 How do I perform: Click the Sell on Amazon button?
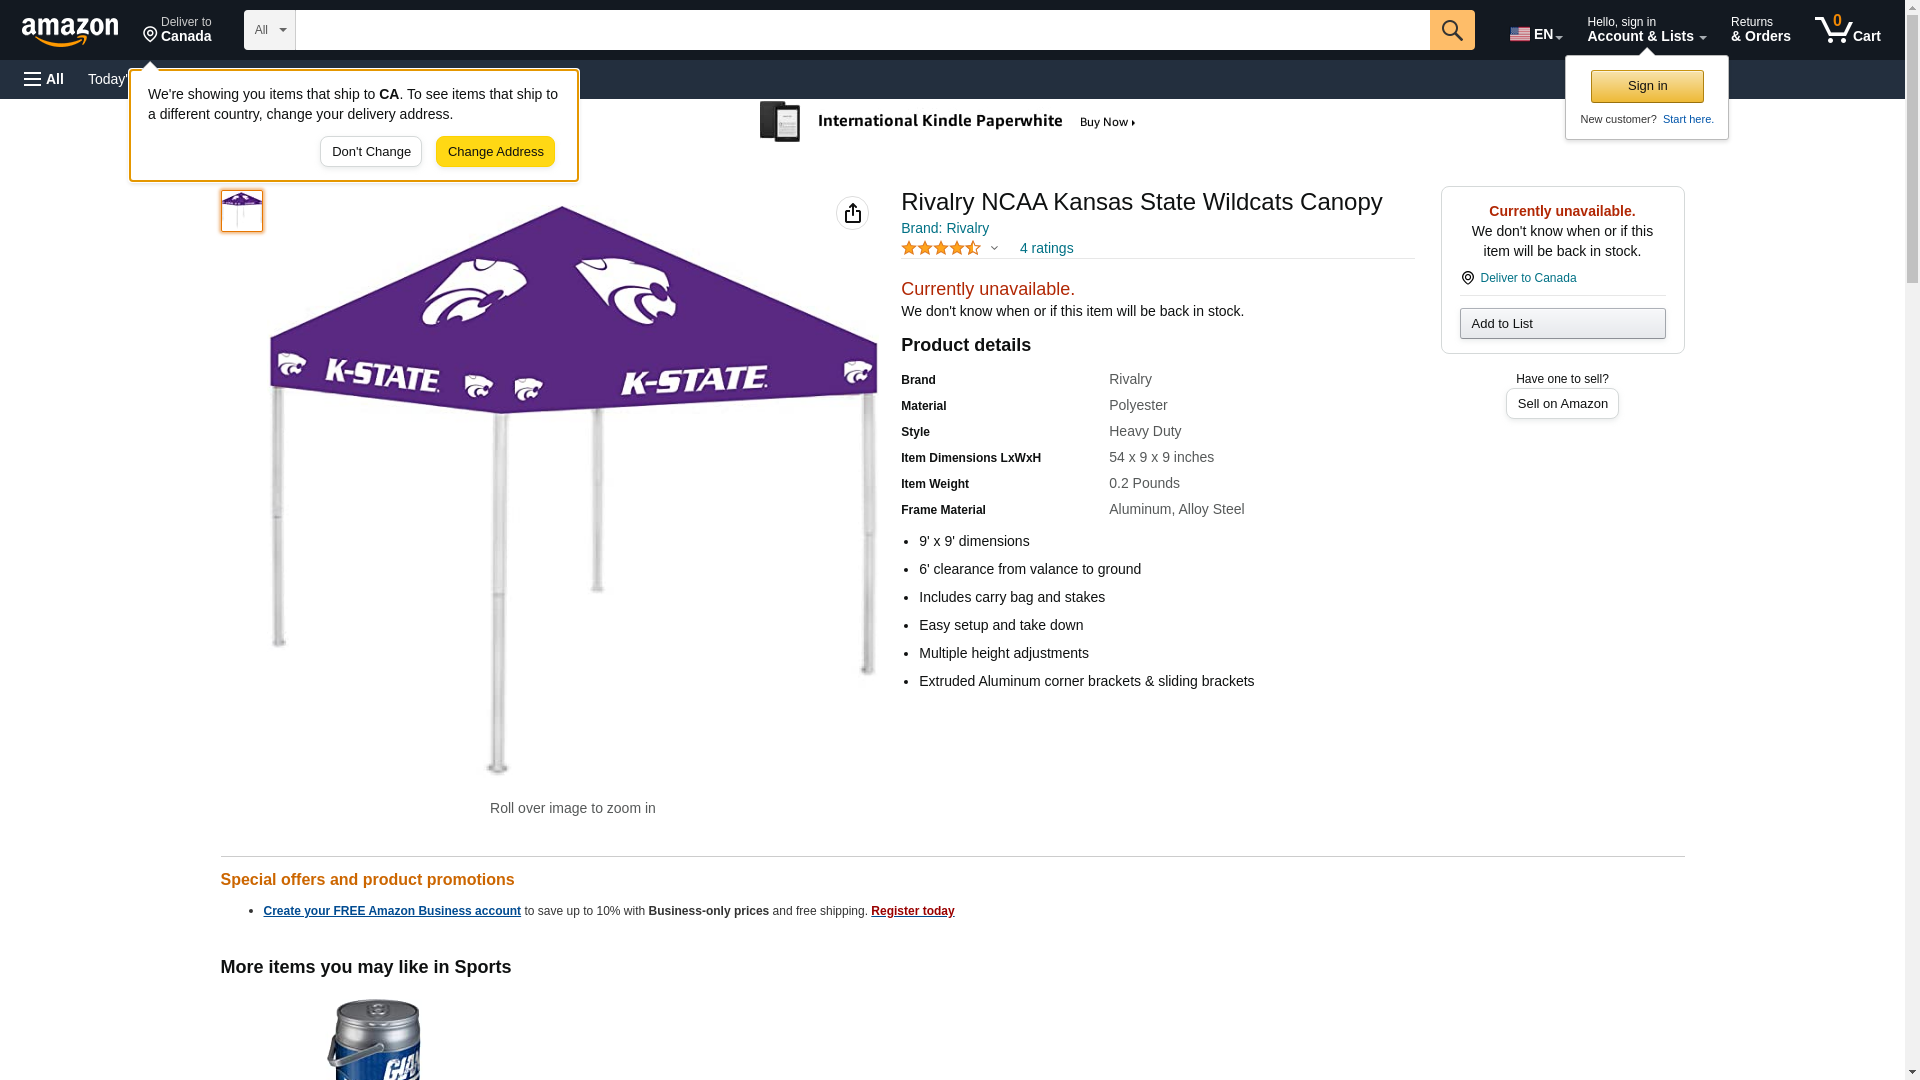tap(1562, 403)
